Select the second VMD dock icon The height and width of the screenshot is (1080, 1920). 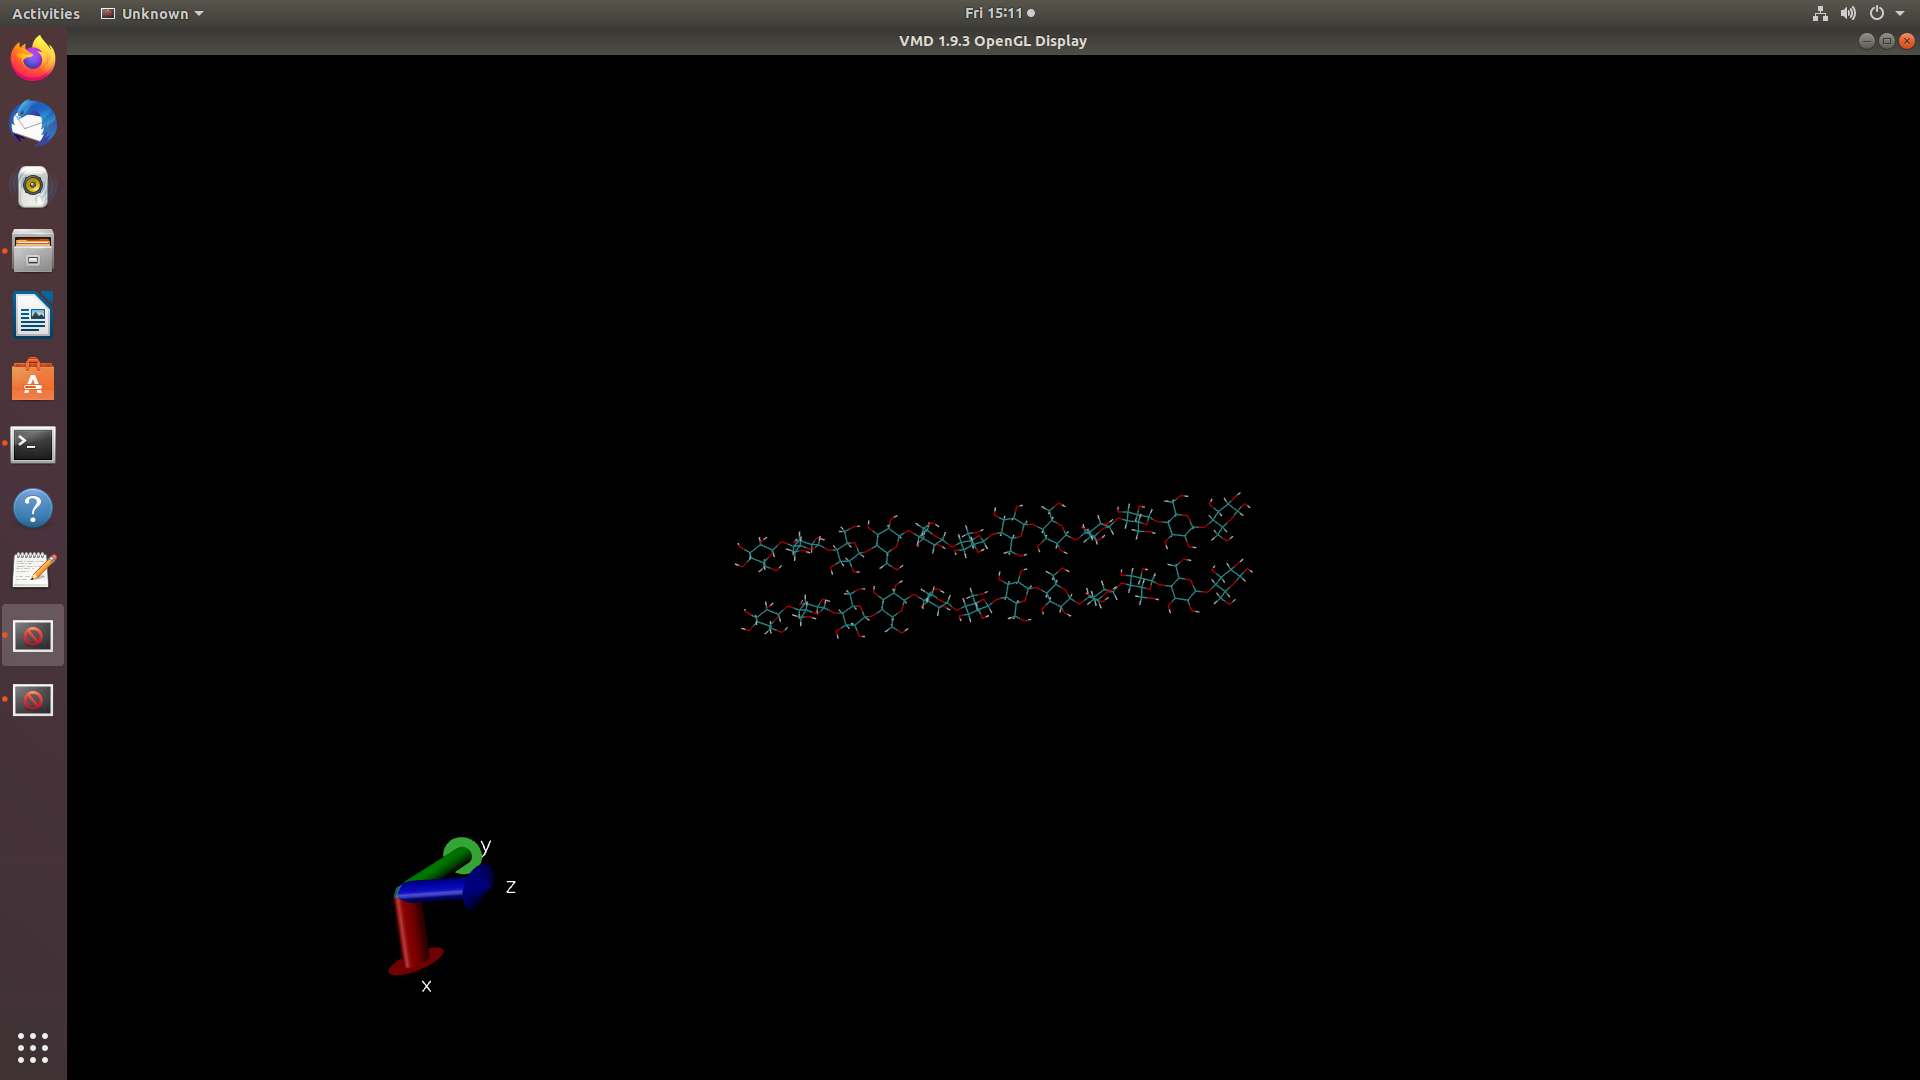pos(33,700)
